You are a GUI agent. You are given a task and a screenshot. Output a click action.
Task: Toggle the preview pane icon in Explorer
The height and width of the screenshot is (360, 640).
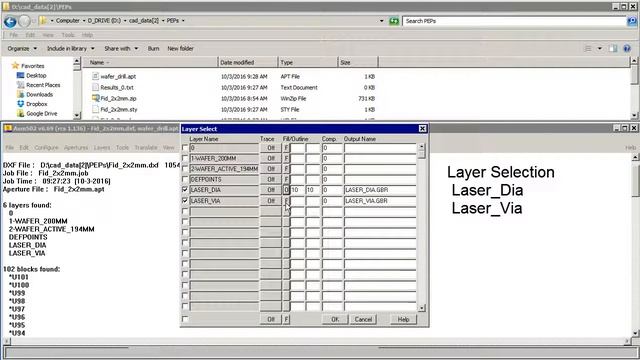(x=613, y=49)
